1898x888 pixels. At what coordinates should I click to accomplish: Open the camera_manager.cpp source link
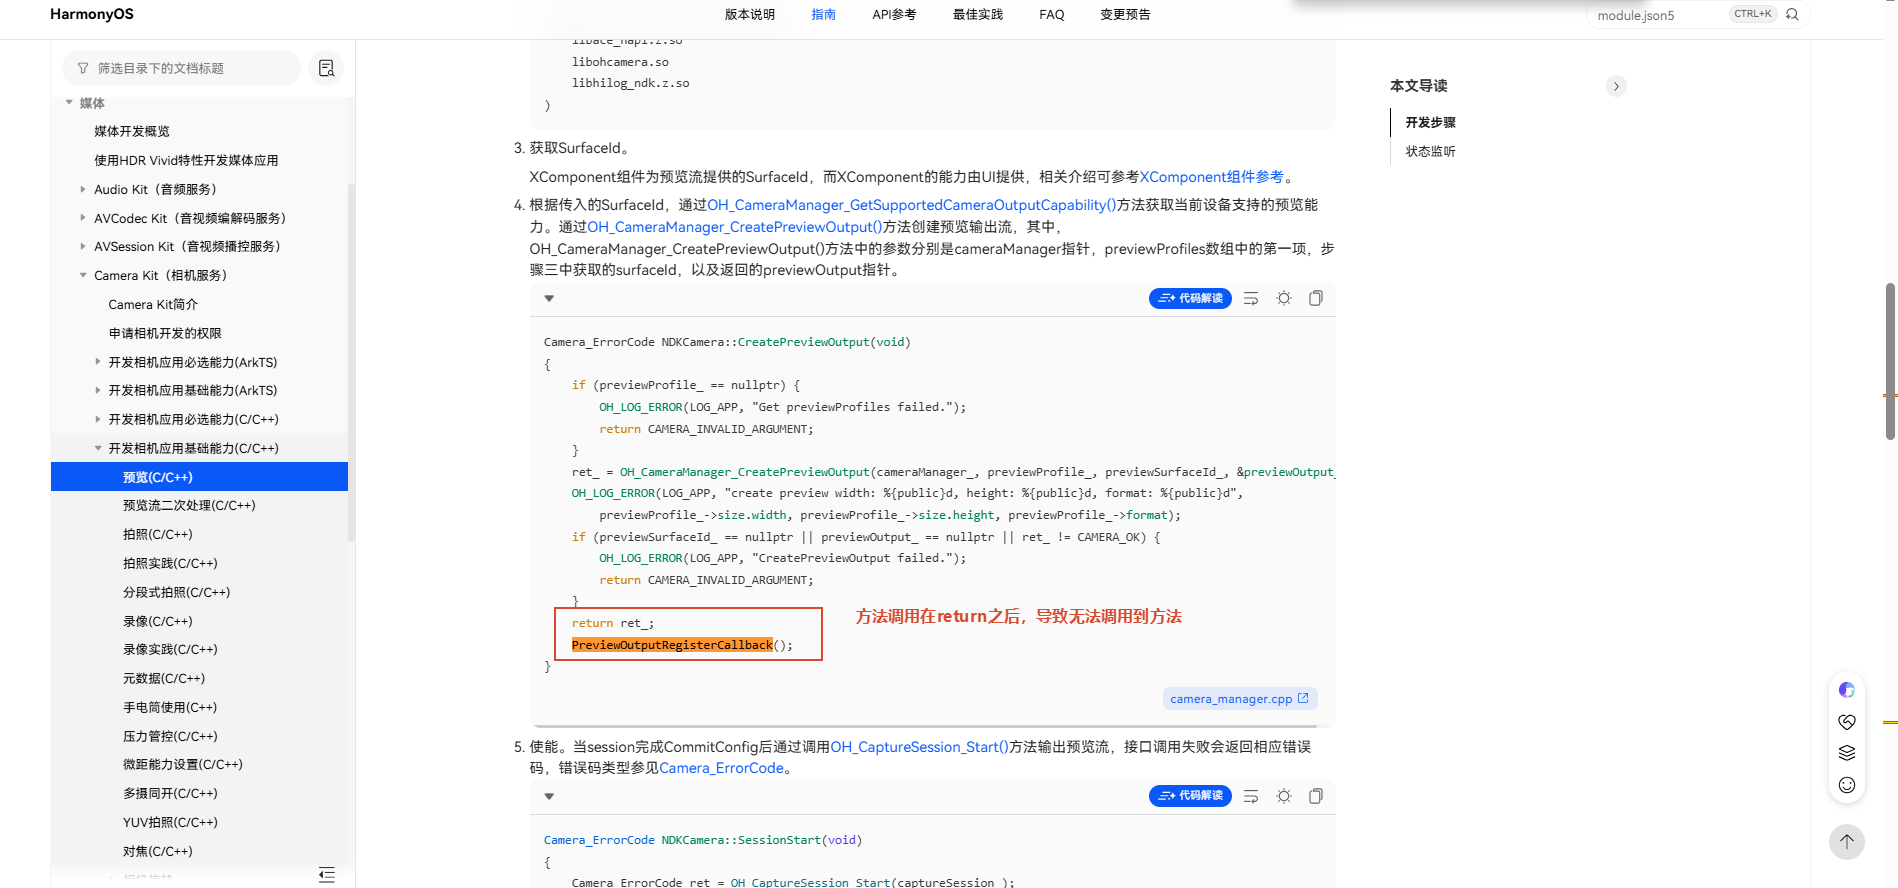pos(1239,699)
